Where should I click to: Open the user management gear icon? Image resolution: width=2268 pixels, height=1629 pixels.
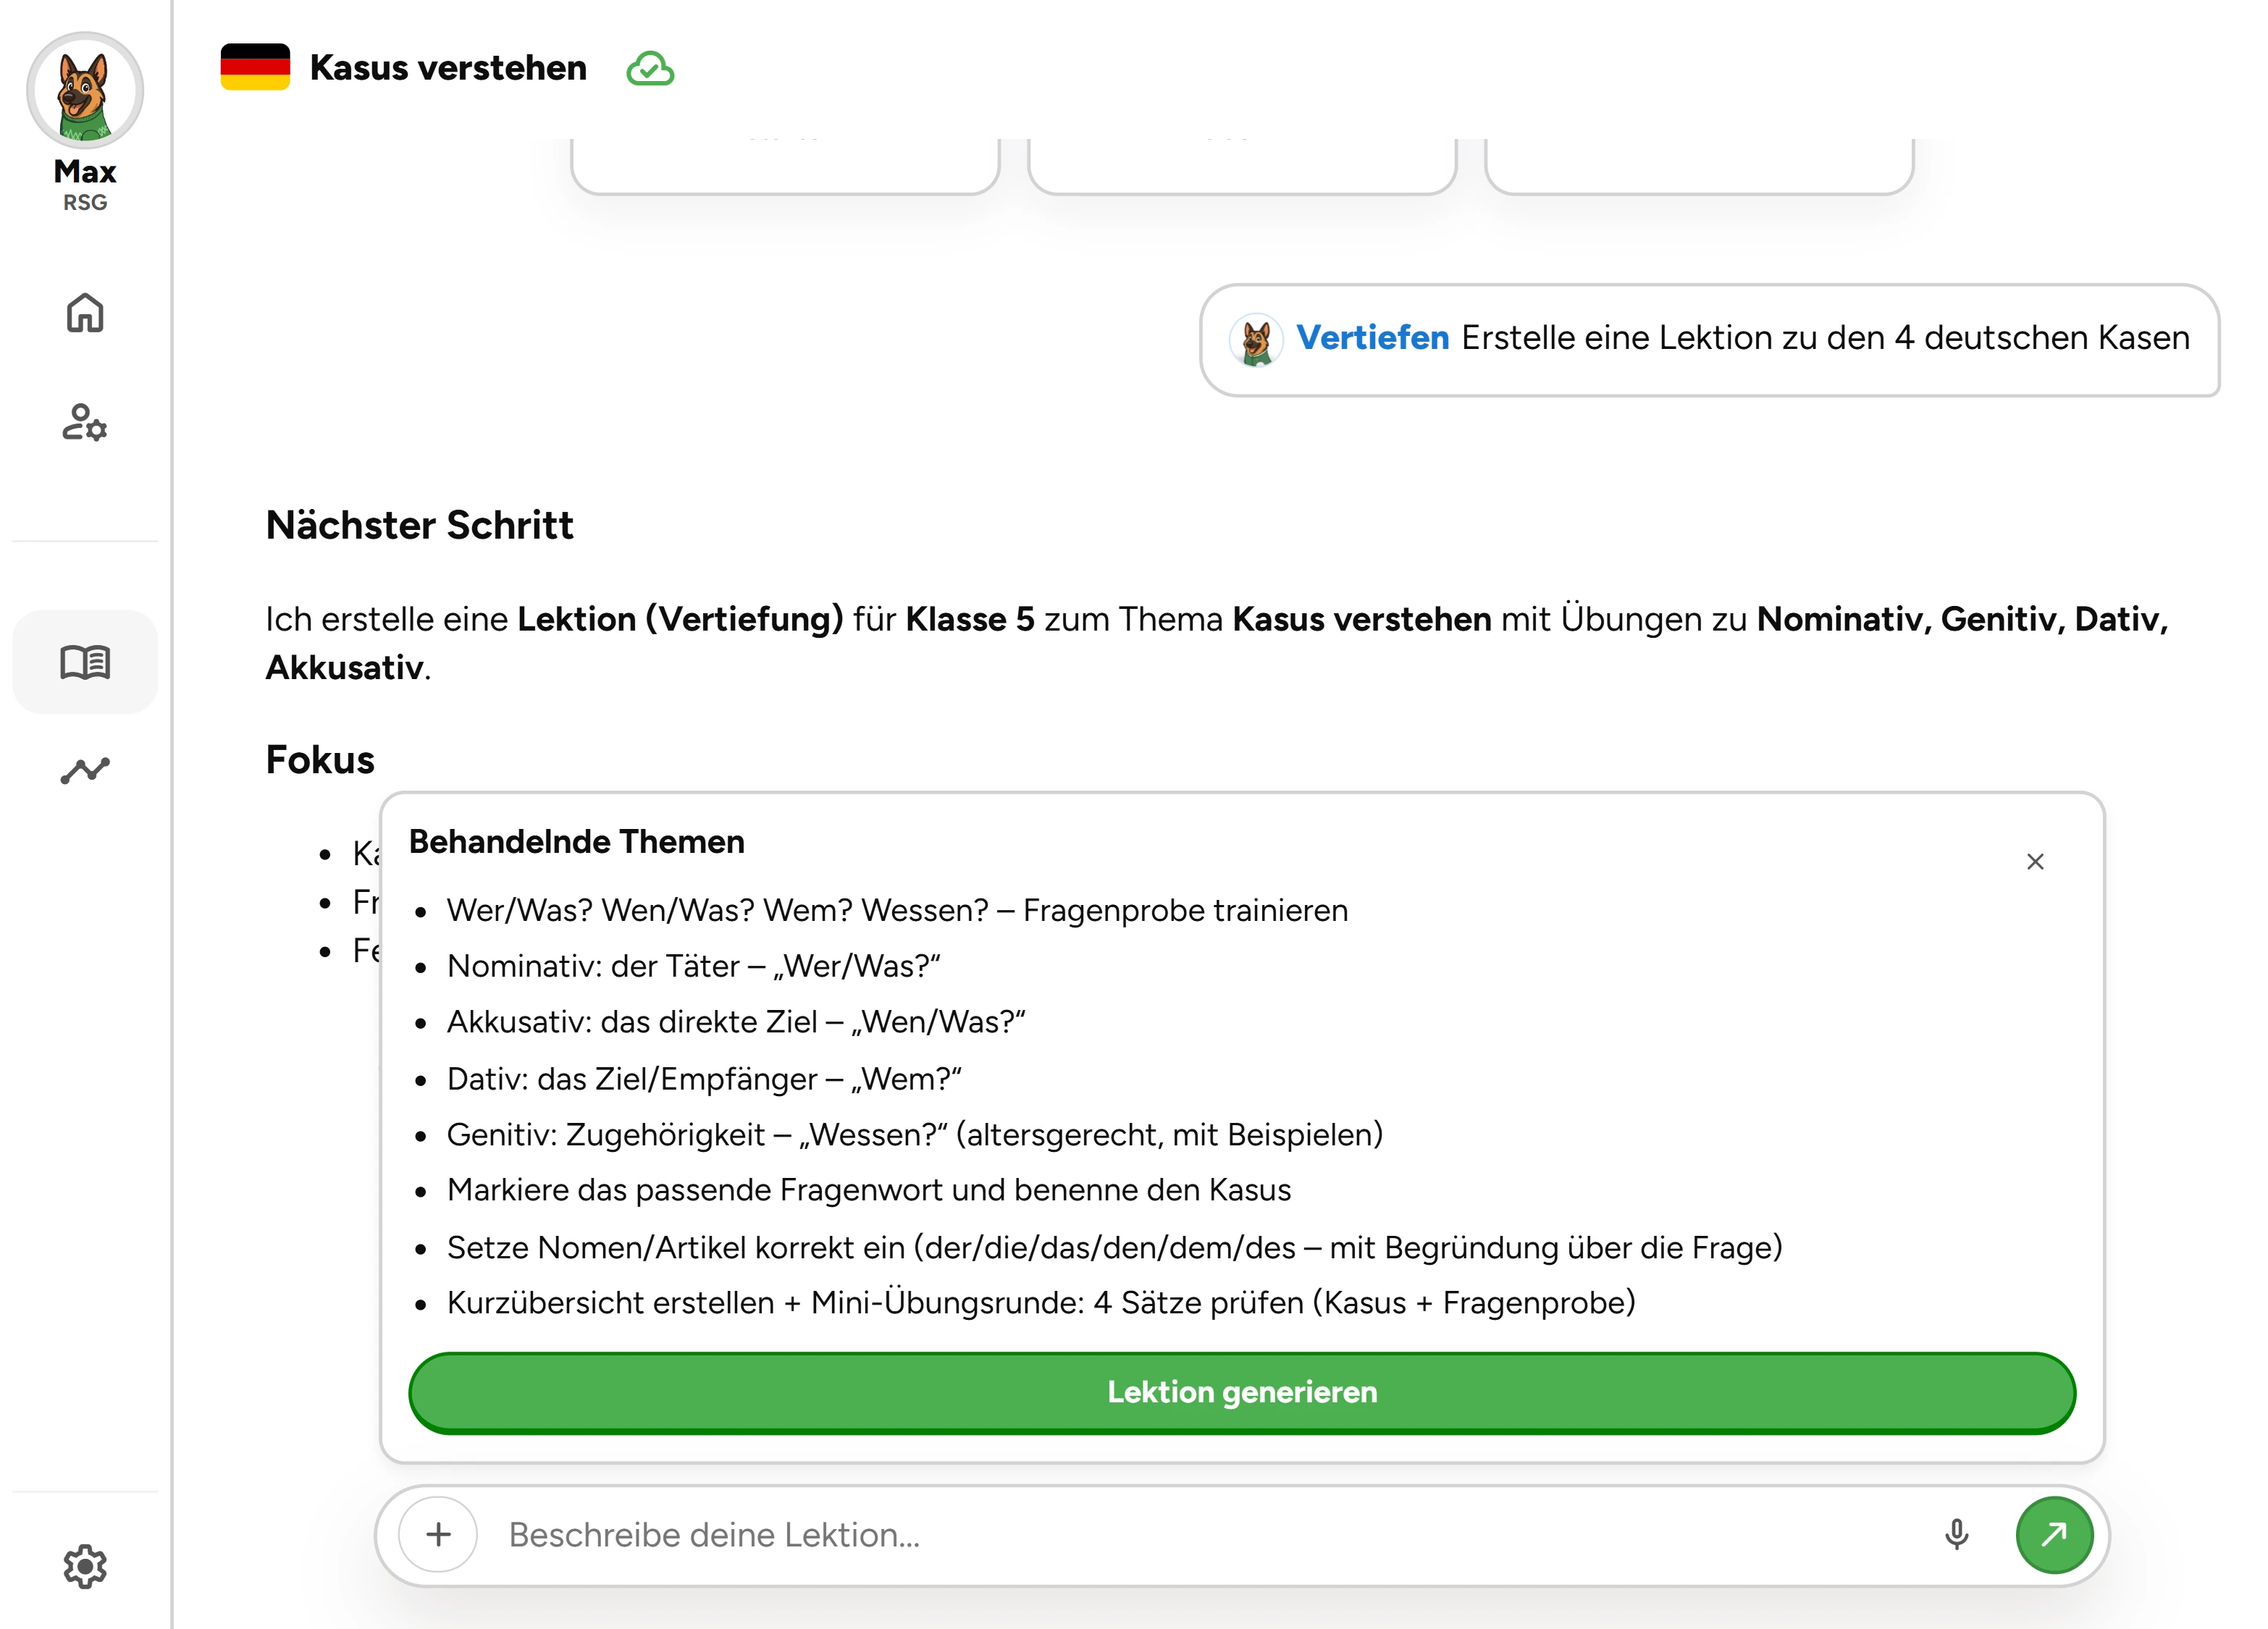[x=85, y=422]
